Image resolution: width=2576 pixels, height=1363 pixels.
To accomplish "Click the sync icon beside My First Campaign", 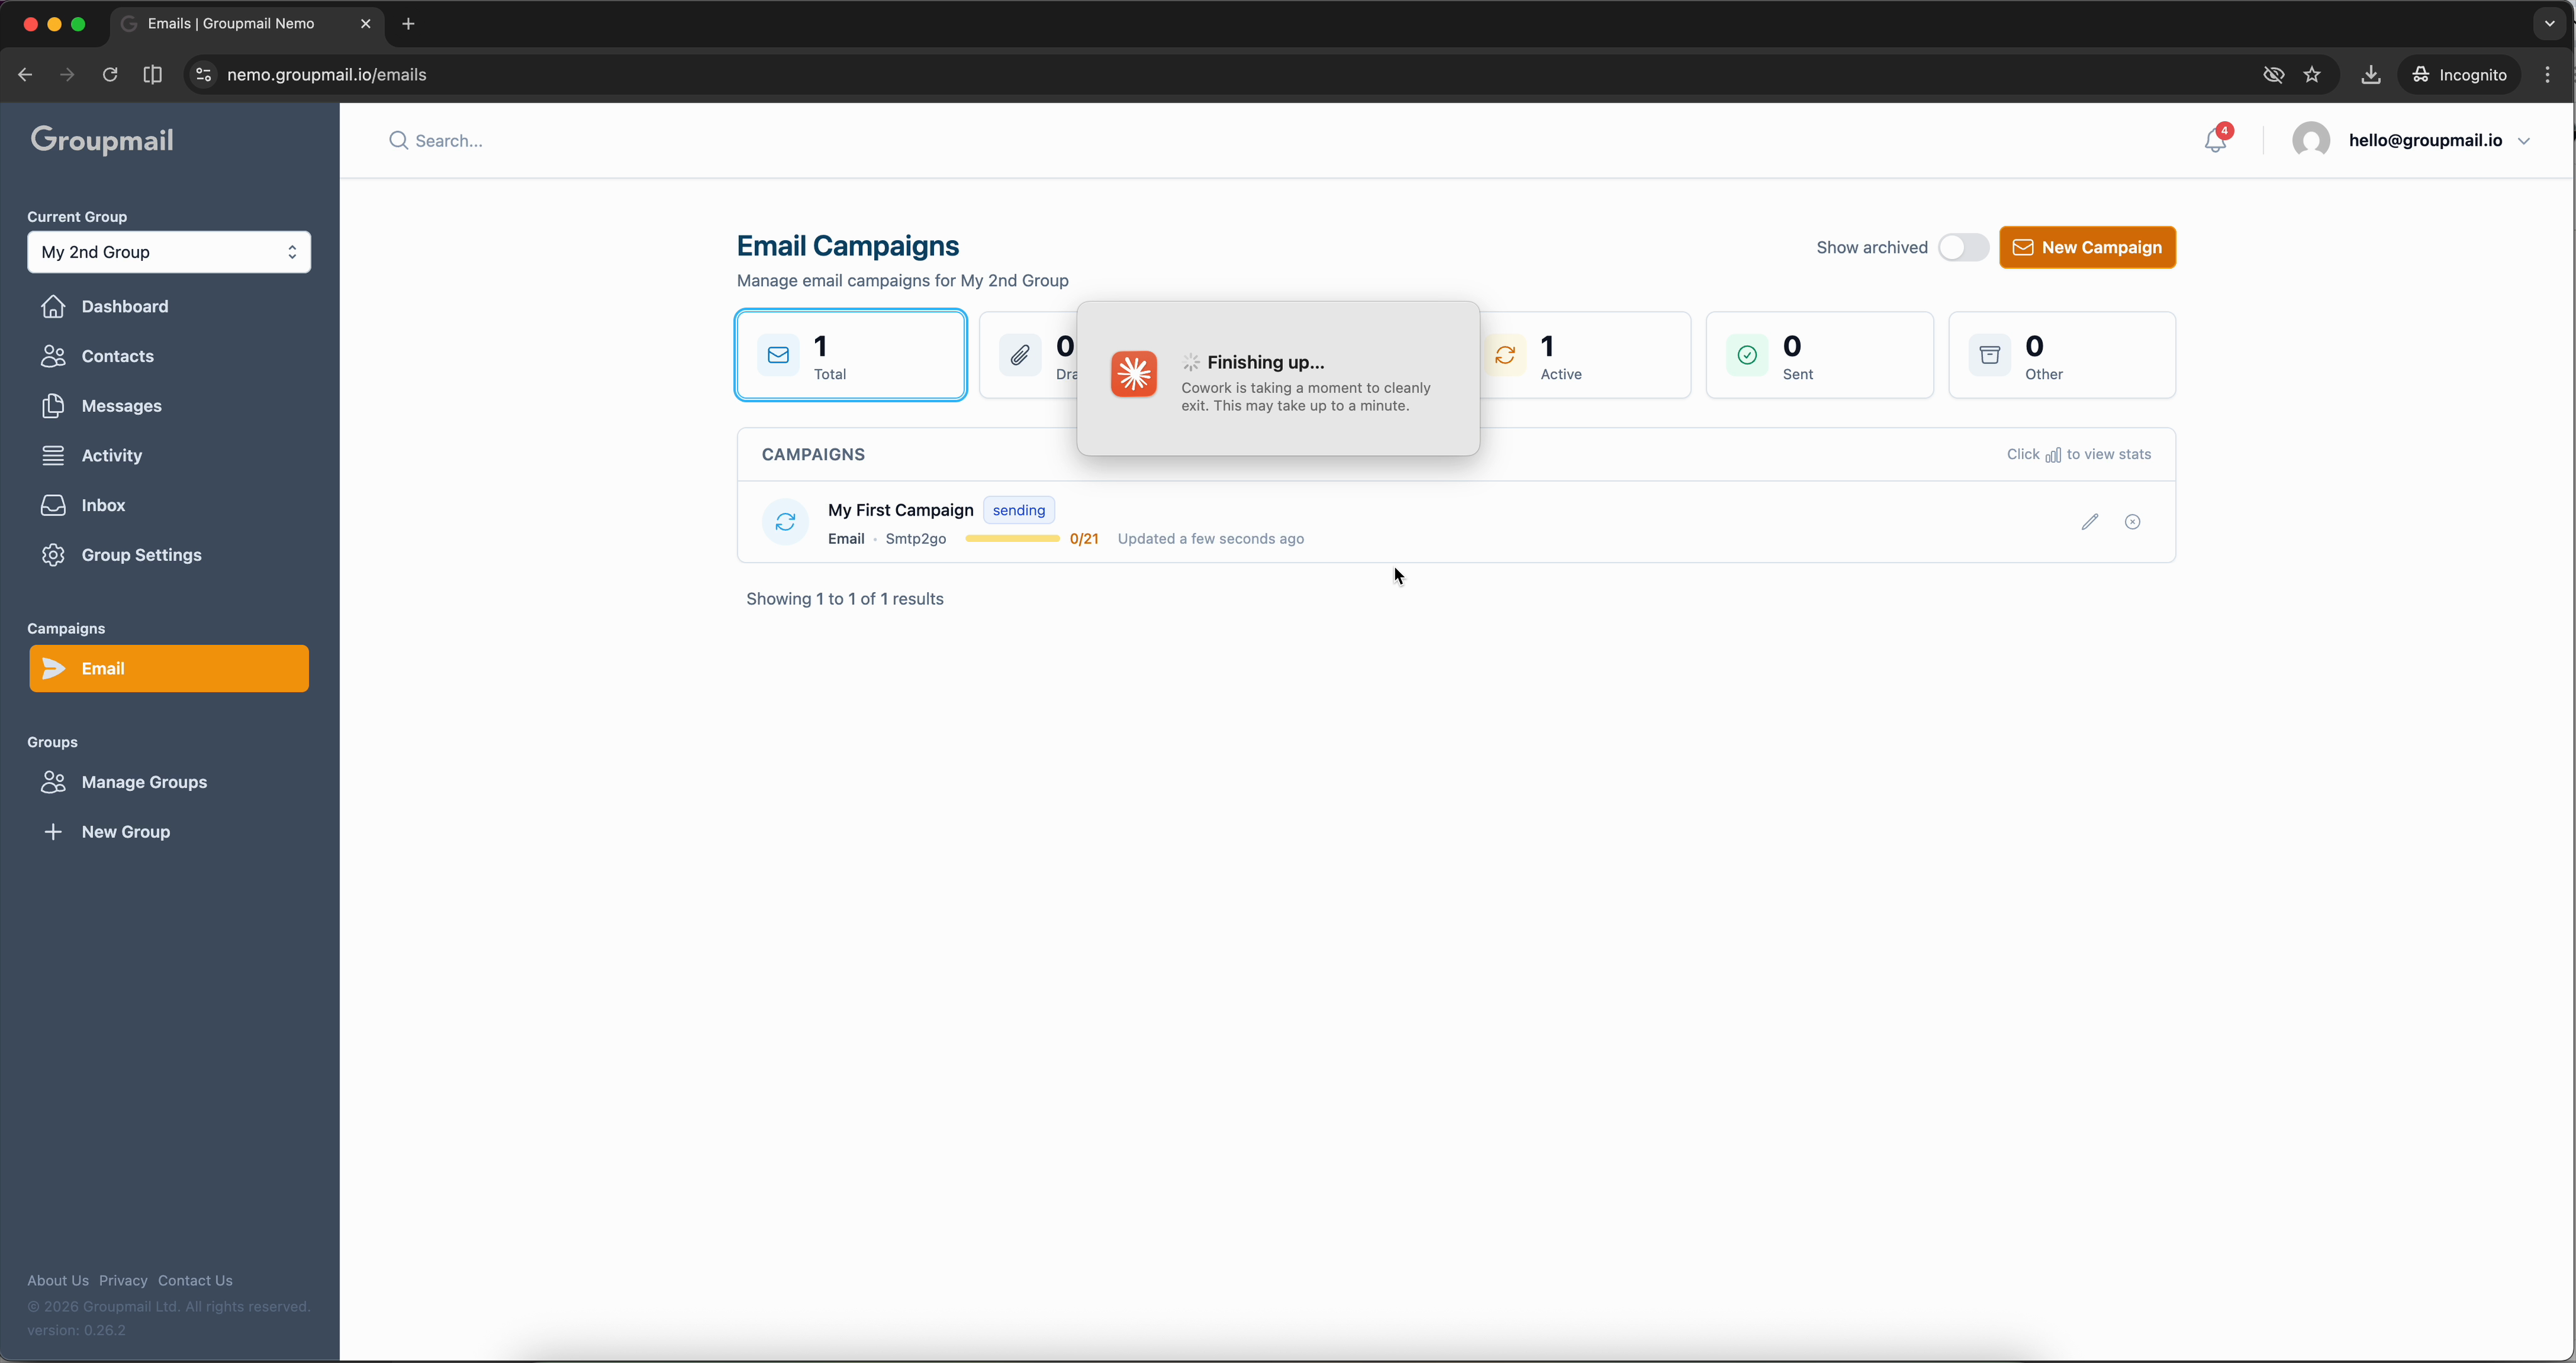I will point(785,522).
